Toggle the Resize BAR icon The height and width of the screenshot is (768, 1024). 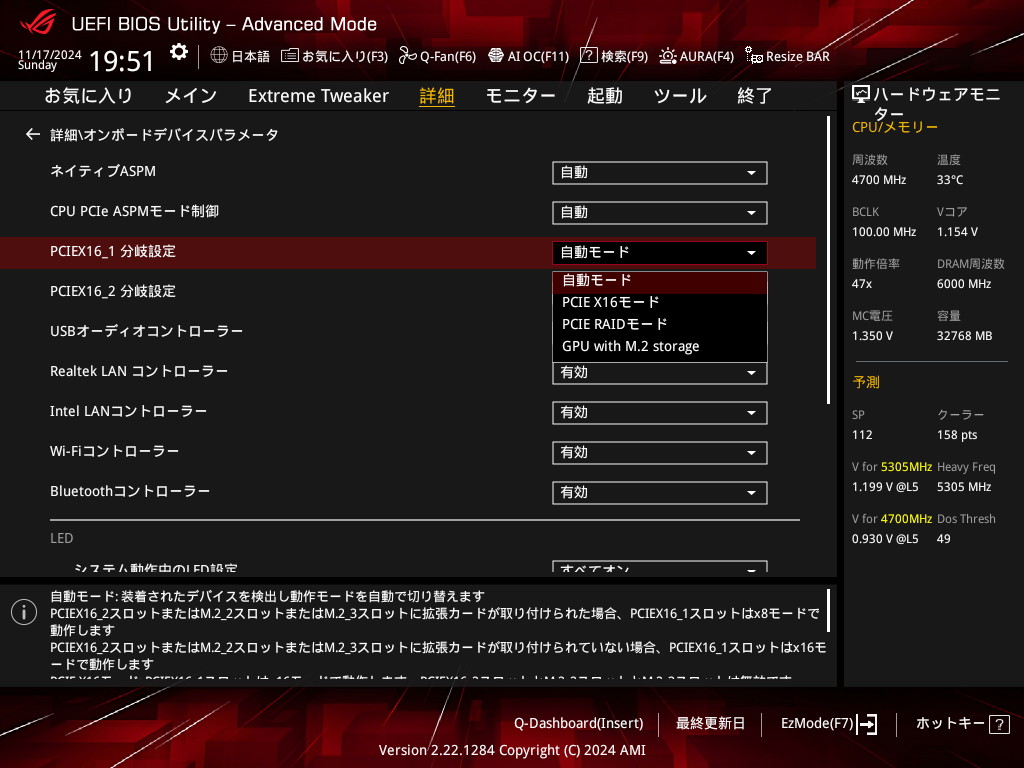pyautogui.click(x=754, y=56)
